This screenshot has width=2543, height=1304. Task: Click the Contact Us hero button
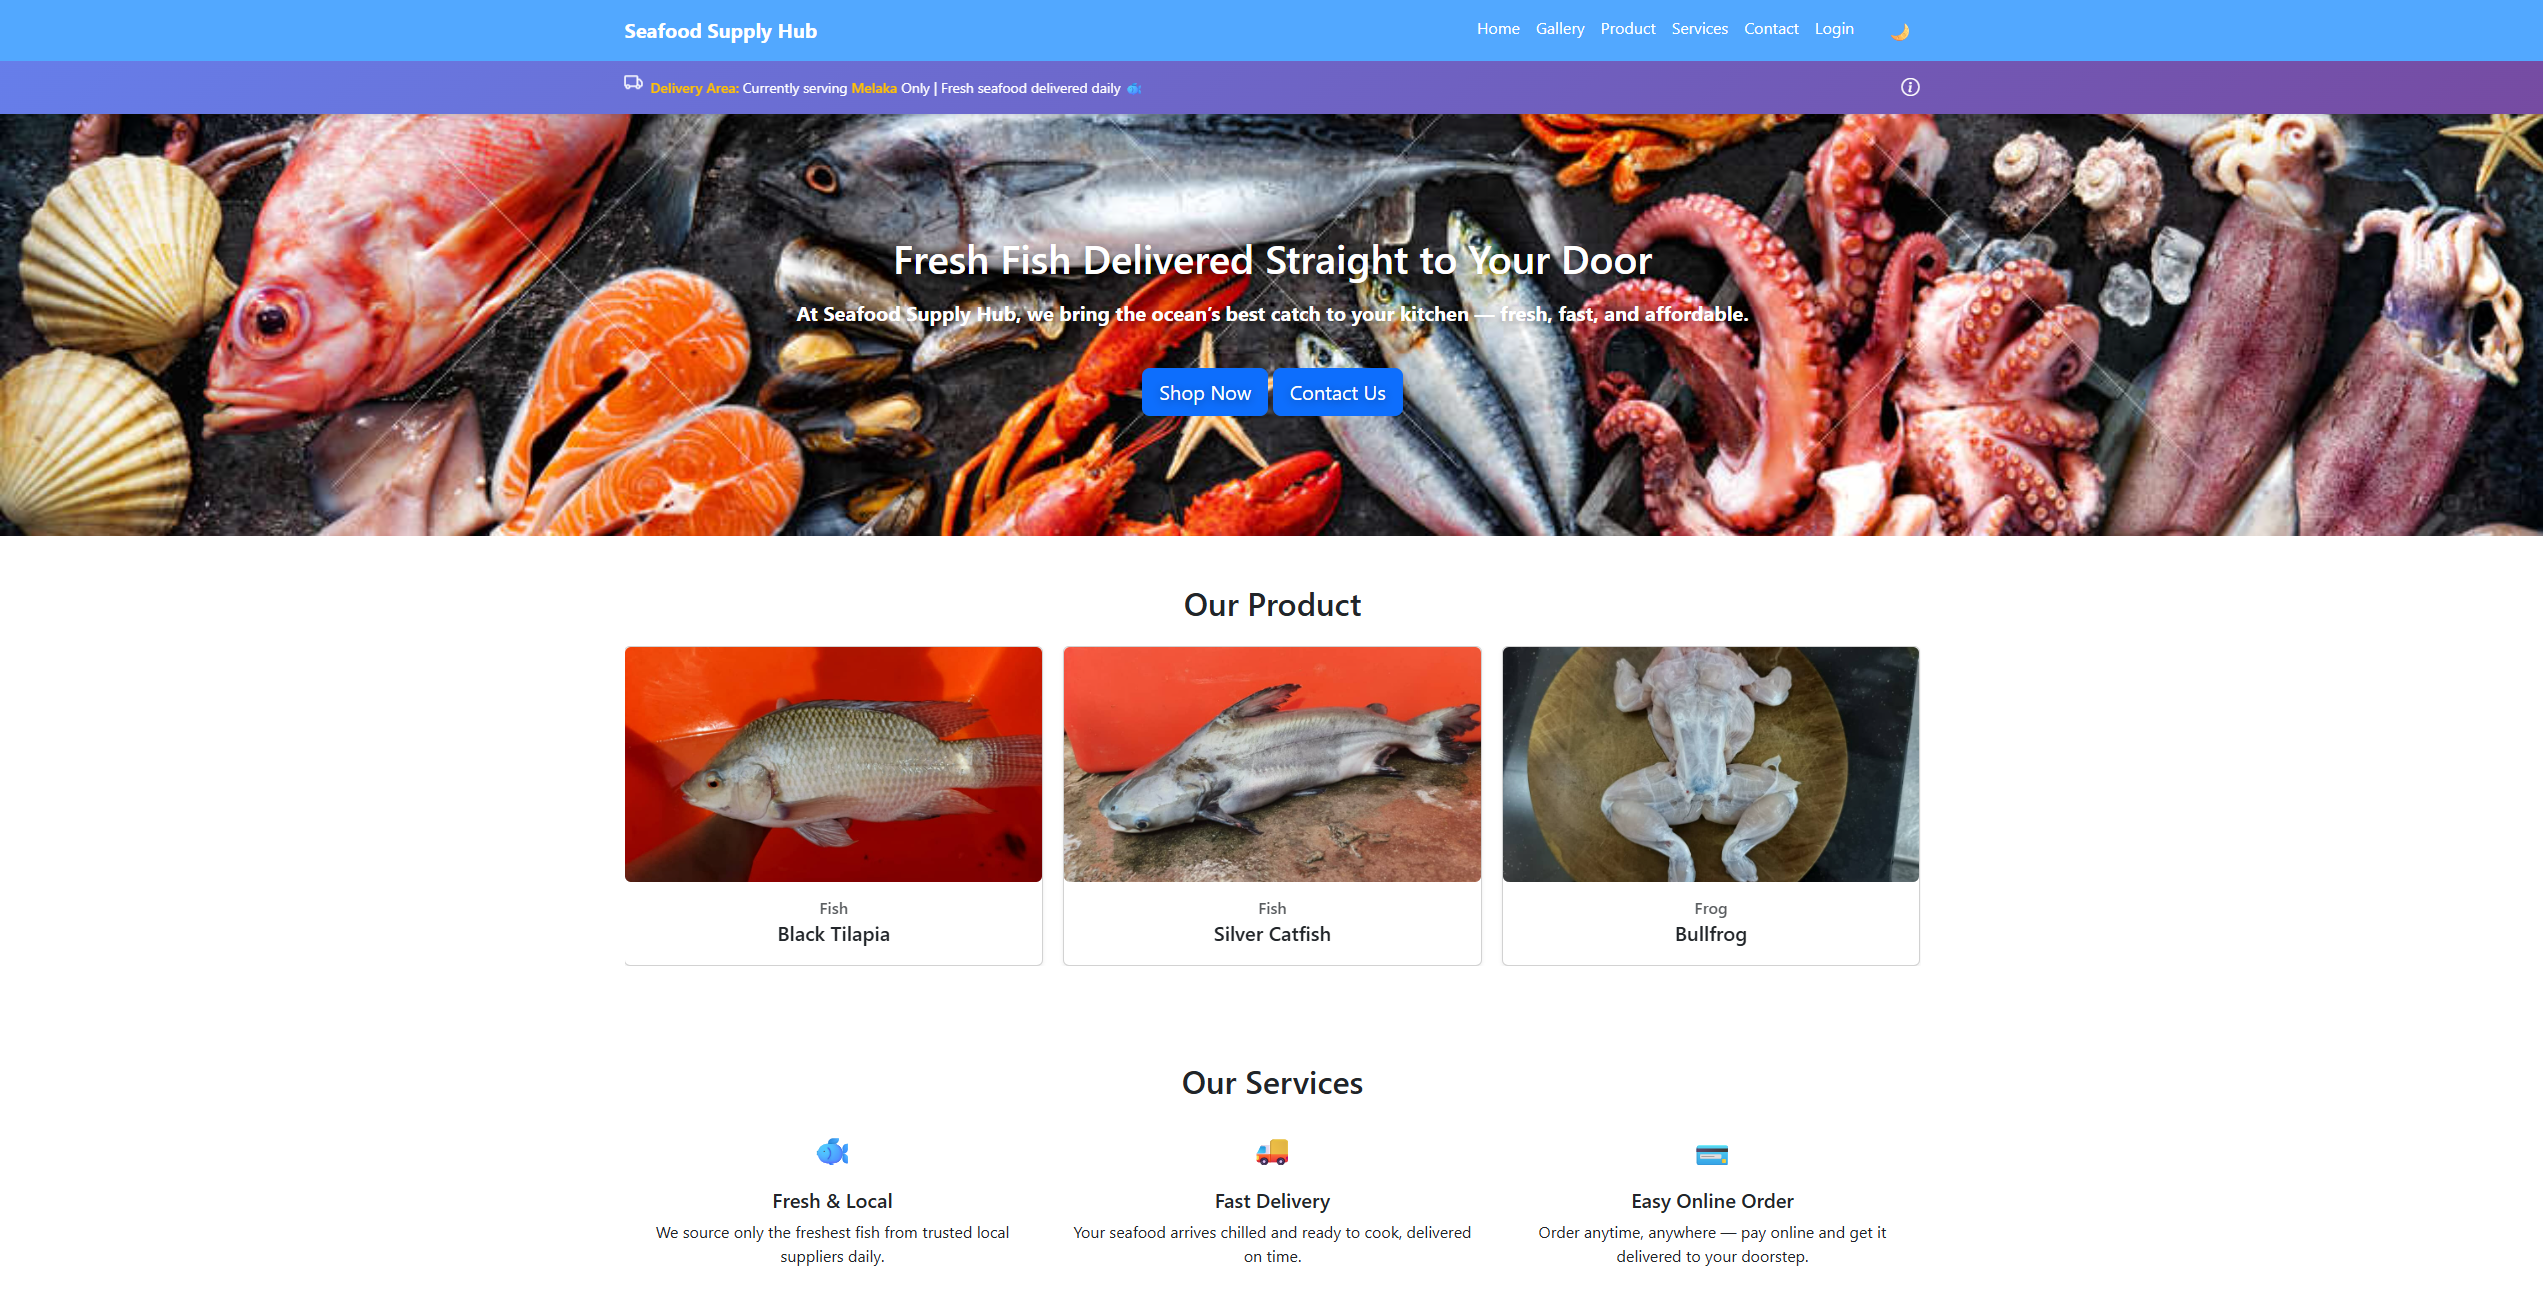pos(1337,392)
